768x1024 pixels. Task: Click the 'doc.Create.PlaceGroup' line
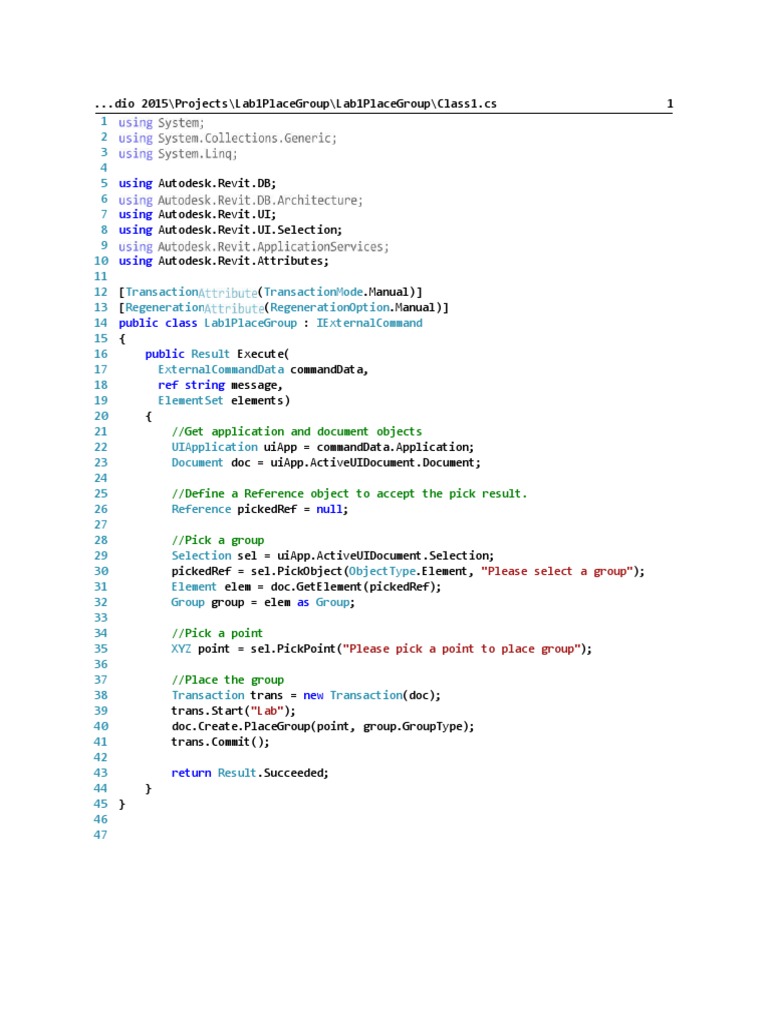coord(323,726)
